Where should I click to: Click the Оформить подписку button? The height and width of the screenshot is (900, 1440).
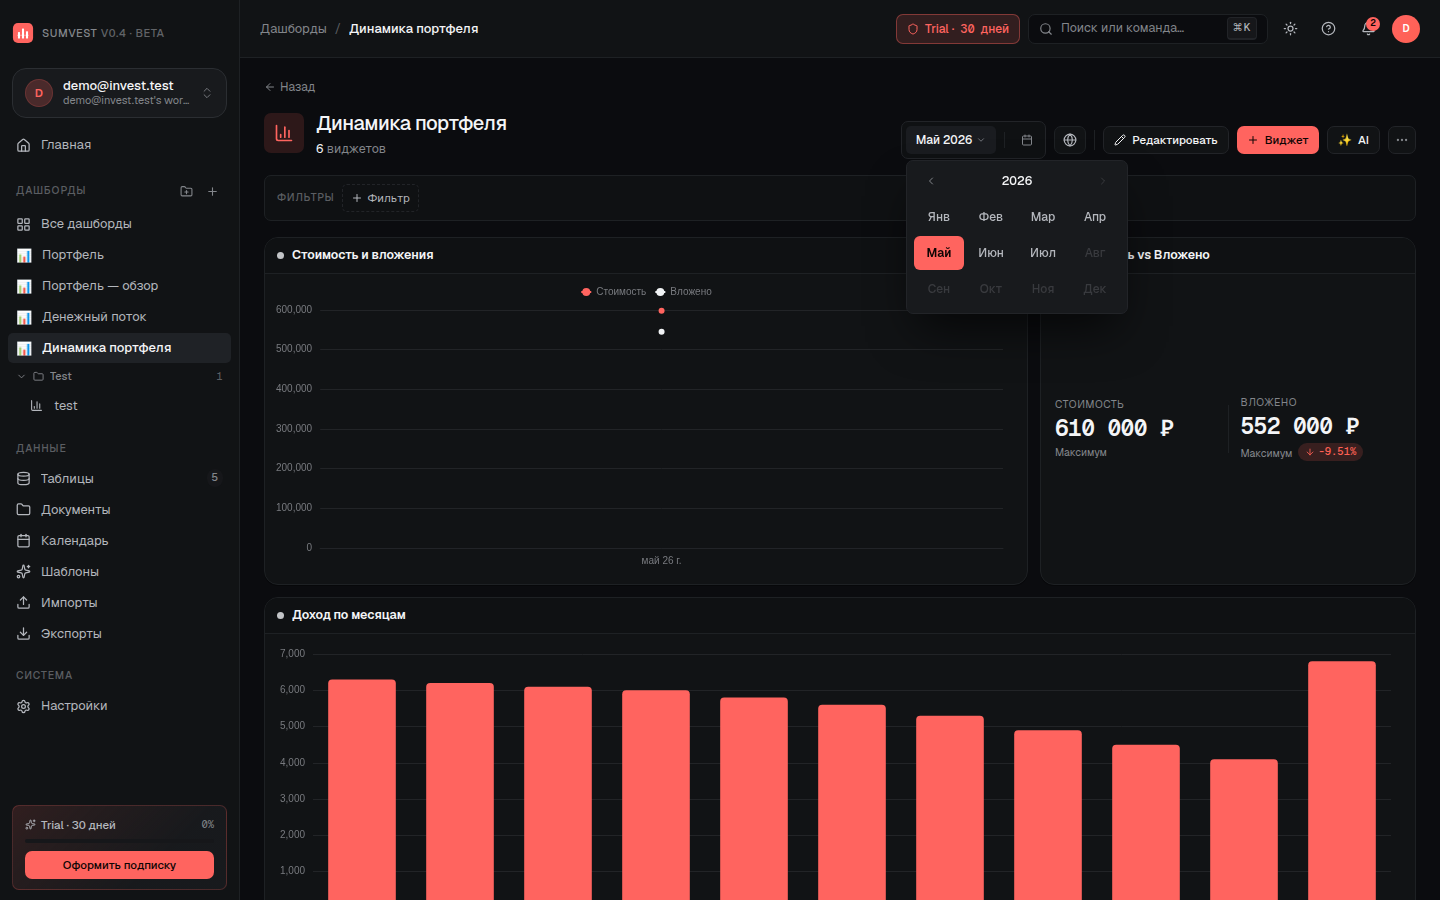tap(119, 865)
